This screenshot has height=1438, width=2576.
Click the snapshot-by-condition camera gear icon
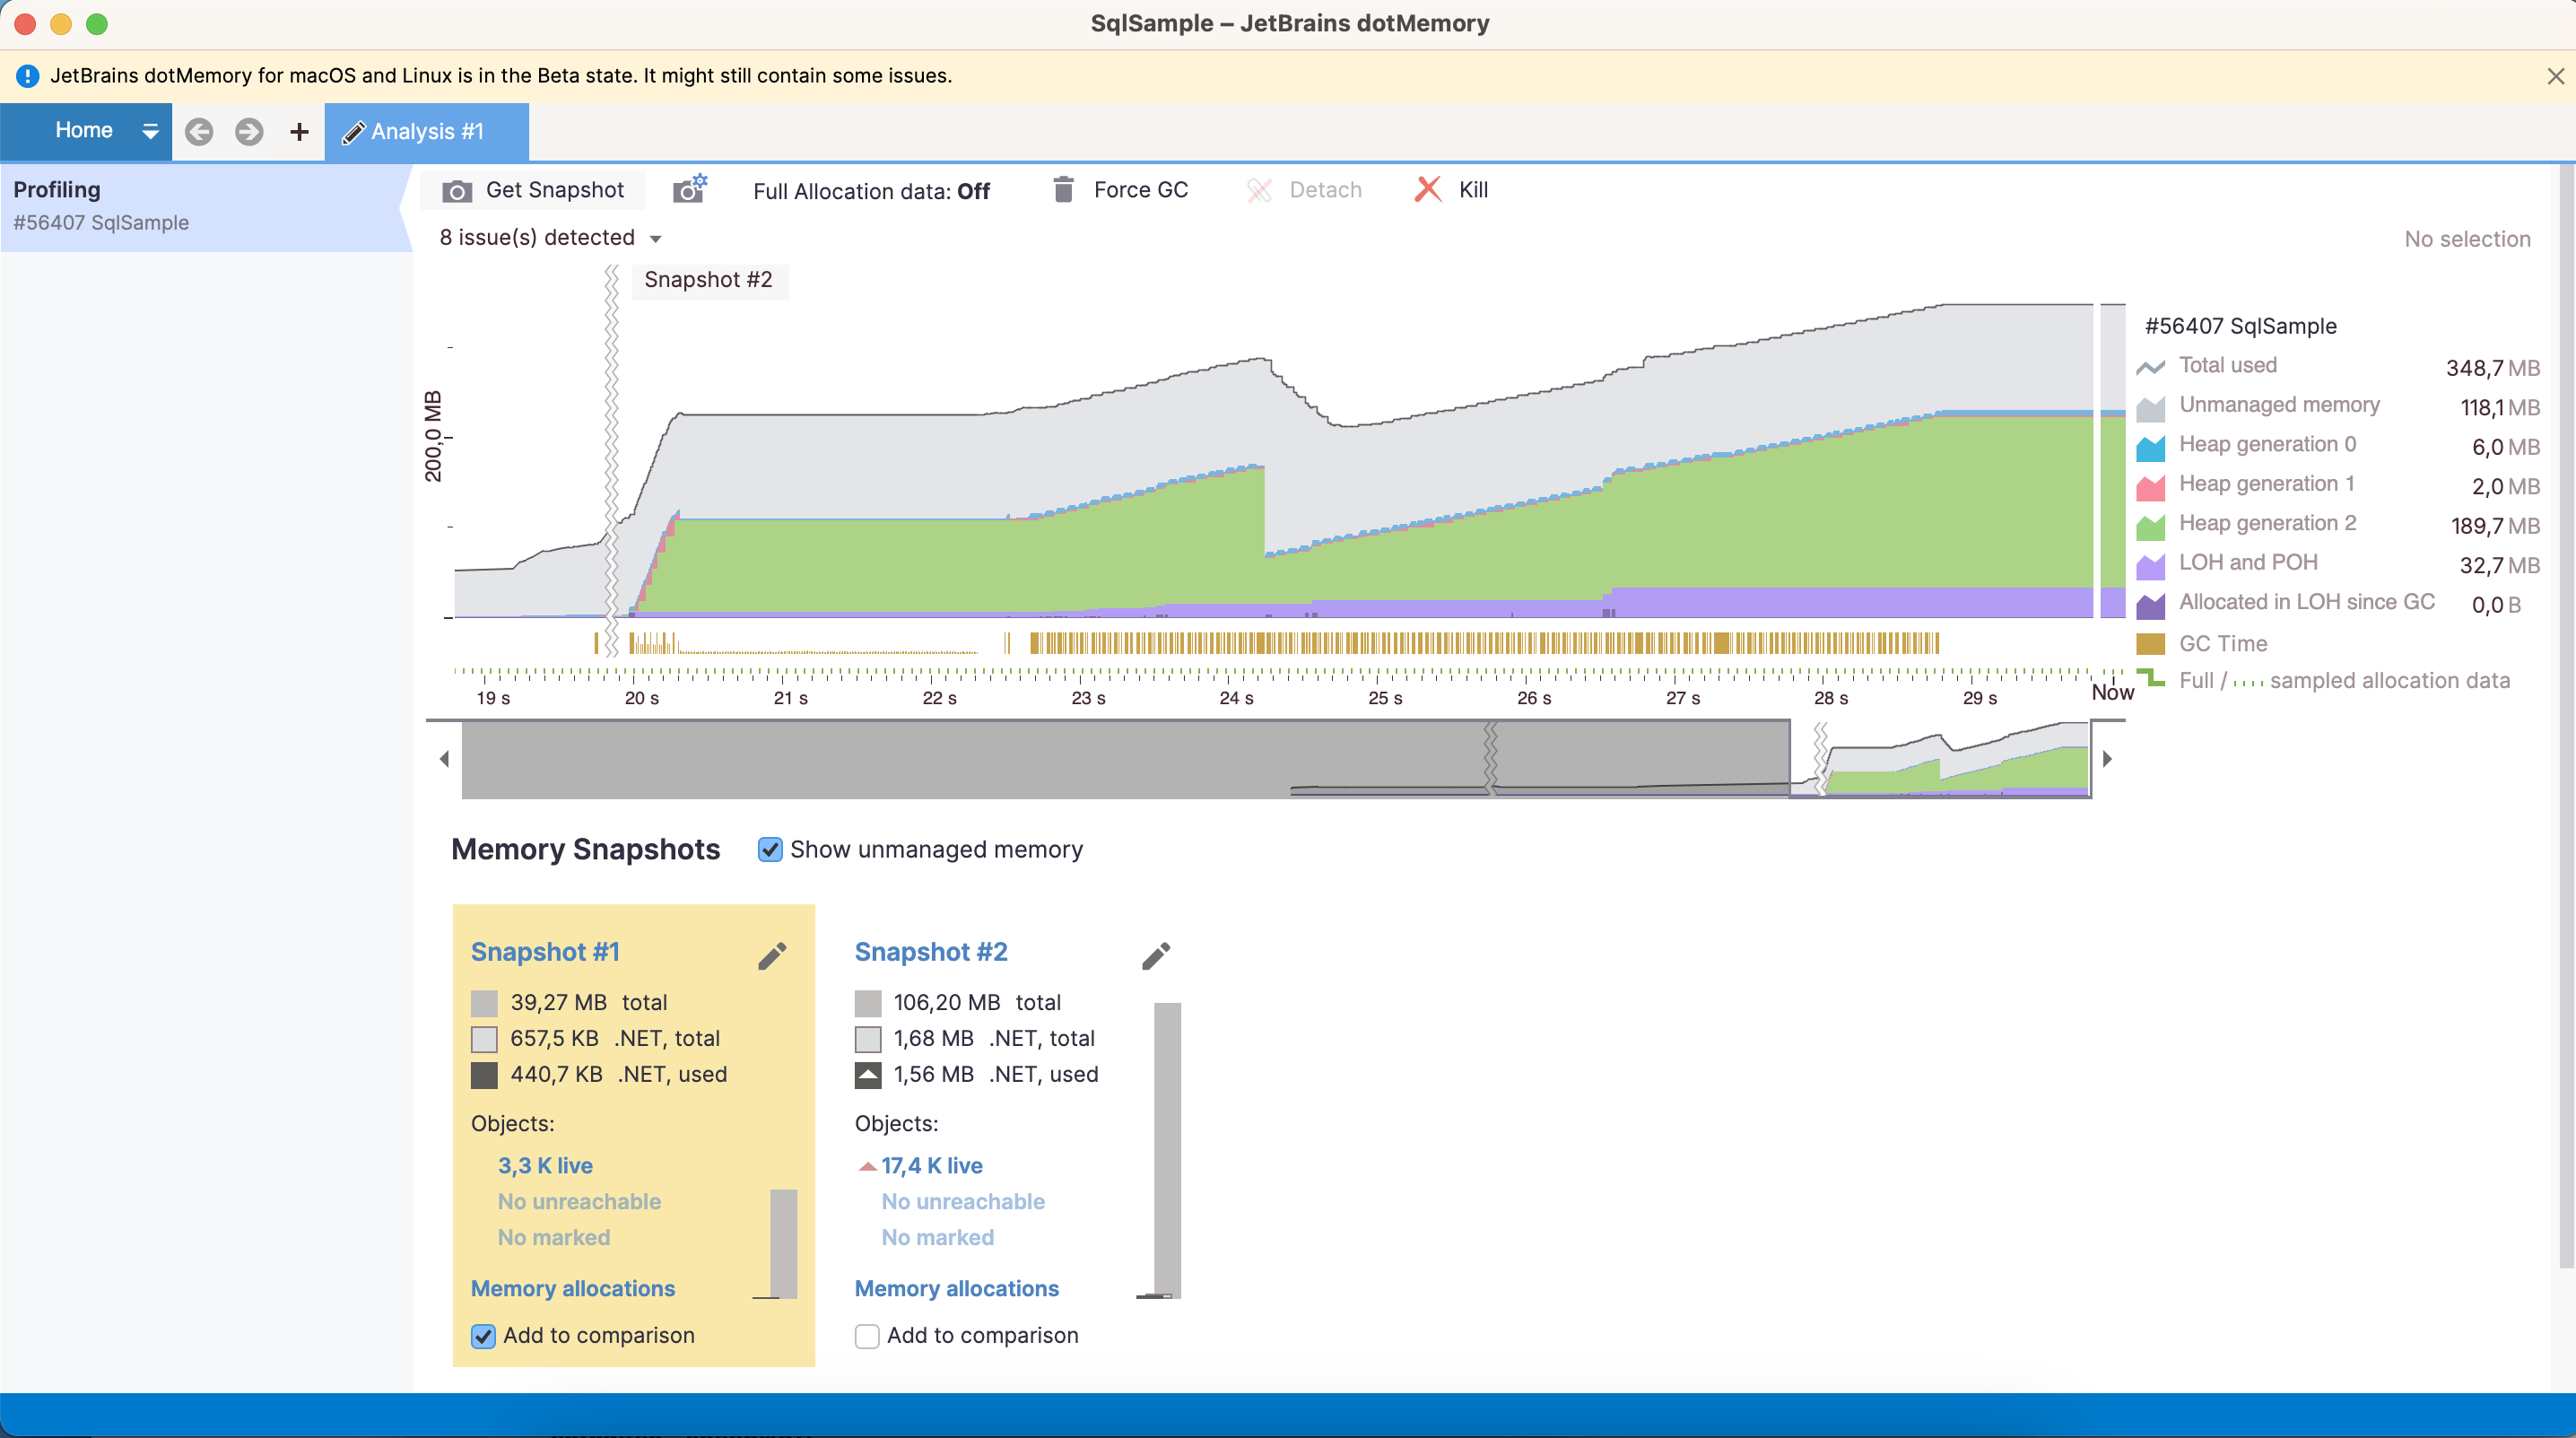(x=689, y=189)
